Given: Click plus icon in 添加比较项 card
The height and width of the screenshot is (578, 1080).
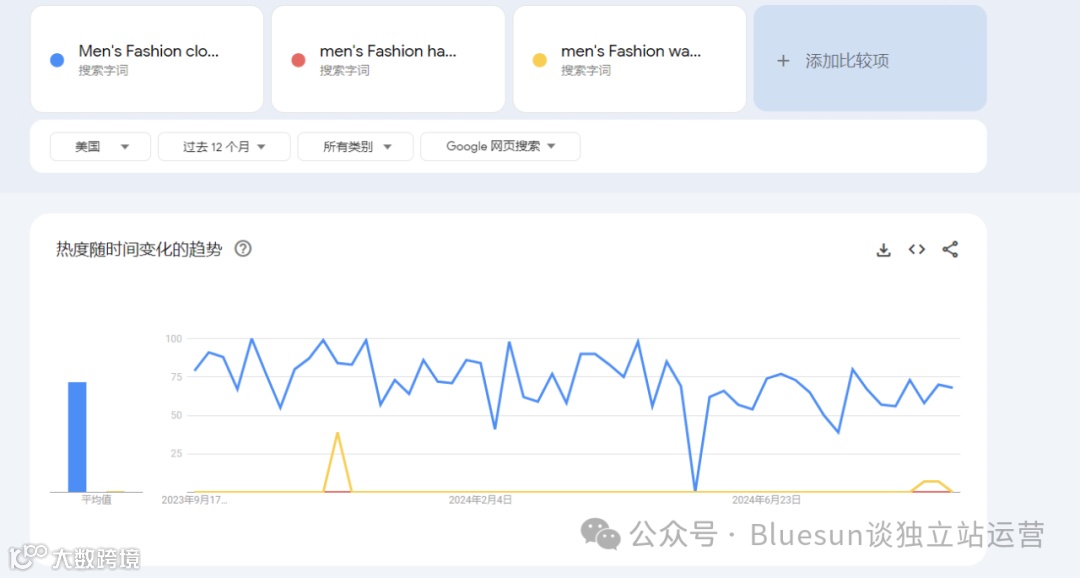Looking at the screenshot, I should [783, 61].
